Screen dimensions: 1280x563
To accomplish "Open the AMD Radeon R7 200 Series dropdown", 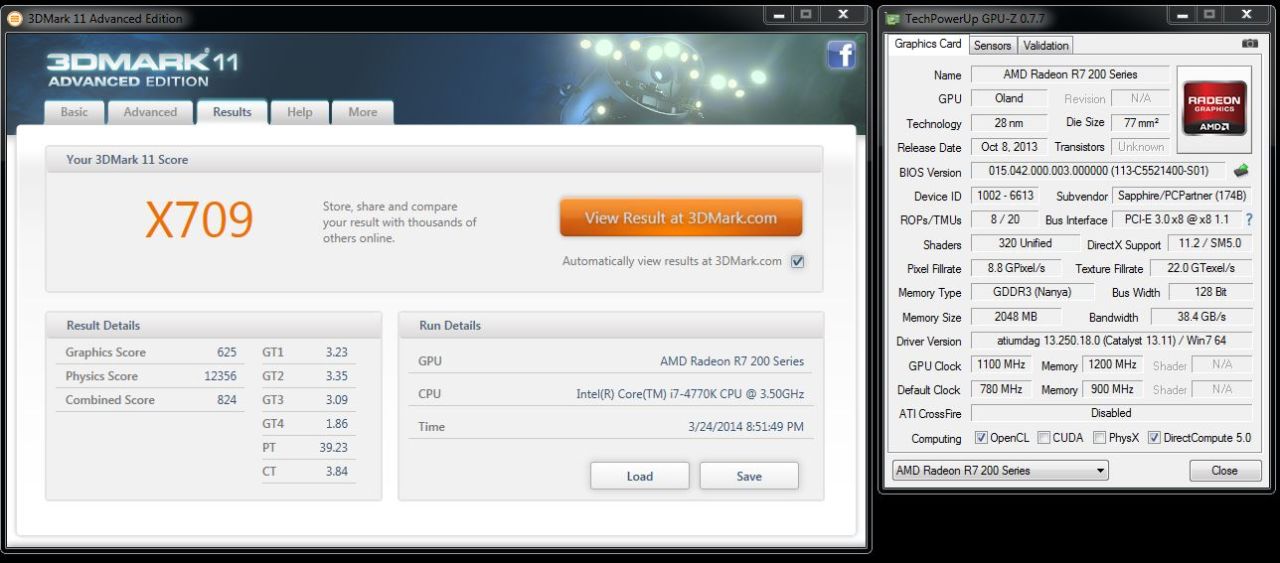I will tap(999, 470).
